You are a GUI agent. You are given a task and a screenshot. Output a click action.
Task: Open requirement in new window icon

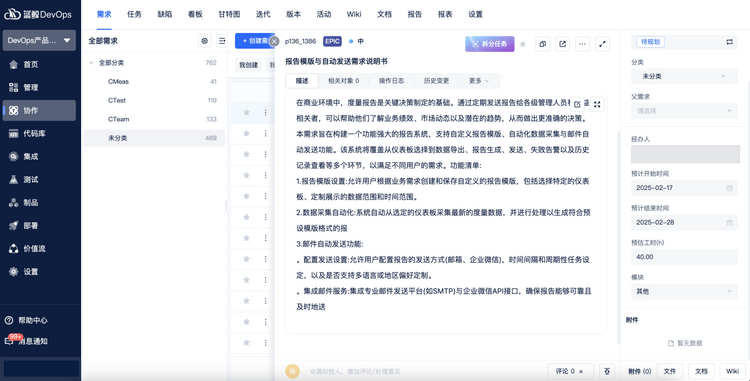click(x=562, y=44)
